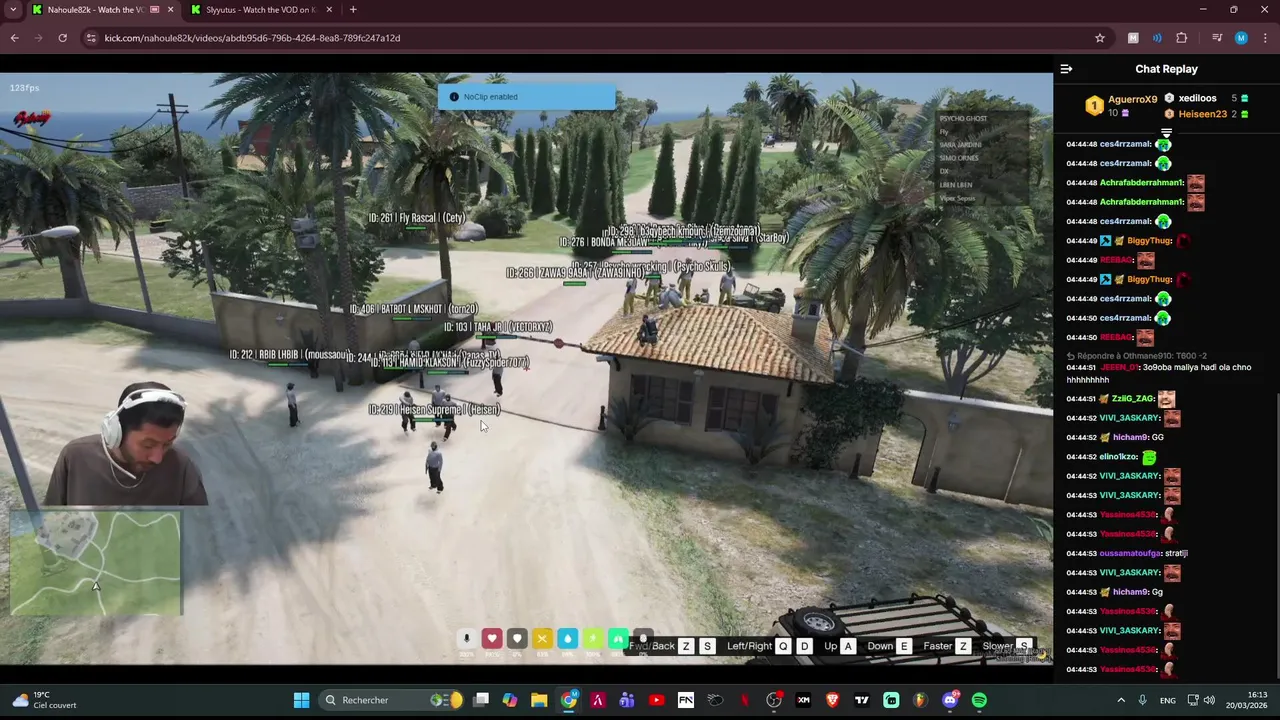Launch Microsoft Teams from the taskbar
Viewport: 1280px width, 720px height.
click(x=627, y=700)
